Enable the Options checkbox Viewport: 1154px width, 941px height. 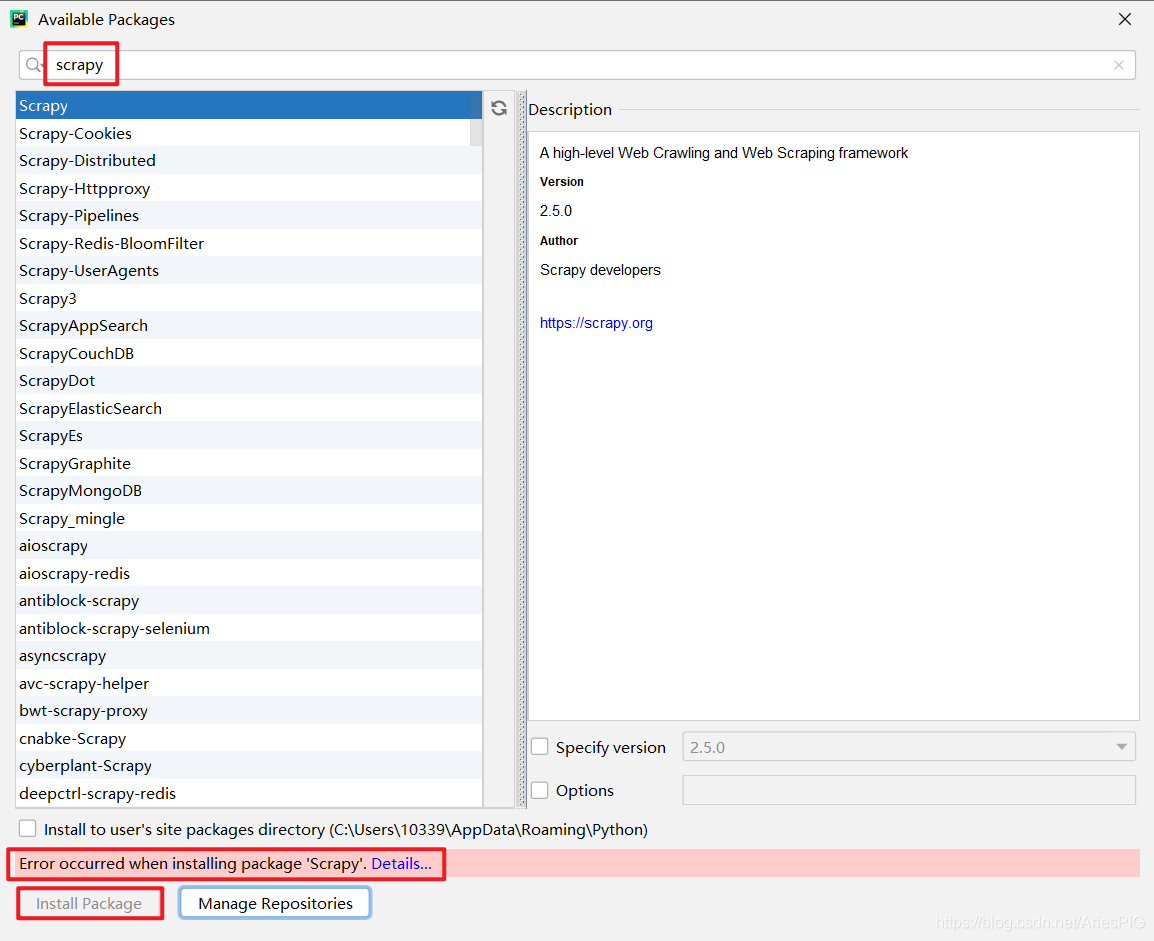(540, 790)
